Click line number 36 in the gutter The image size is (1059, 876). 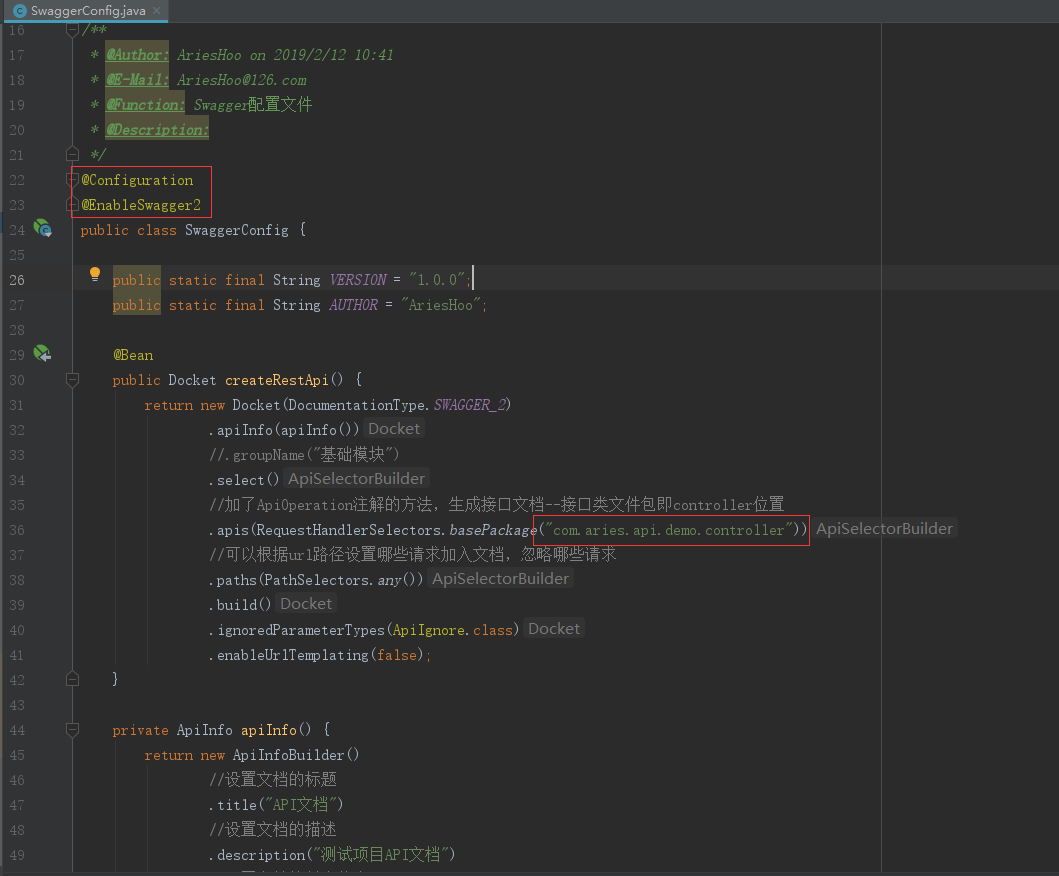[17, 530]
